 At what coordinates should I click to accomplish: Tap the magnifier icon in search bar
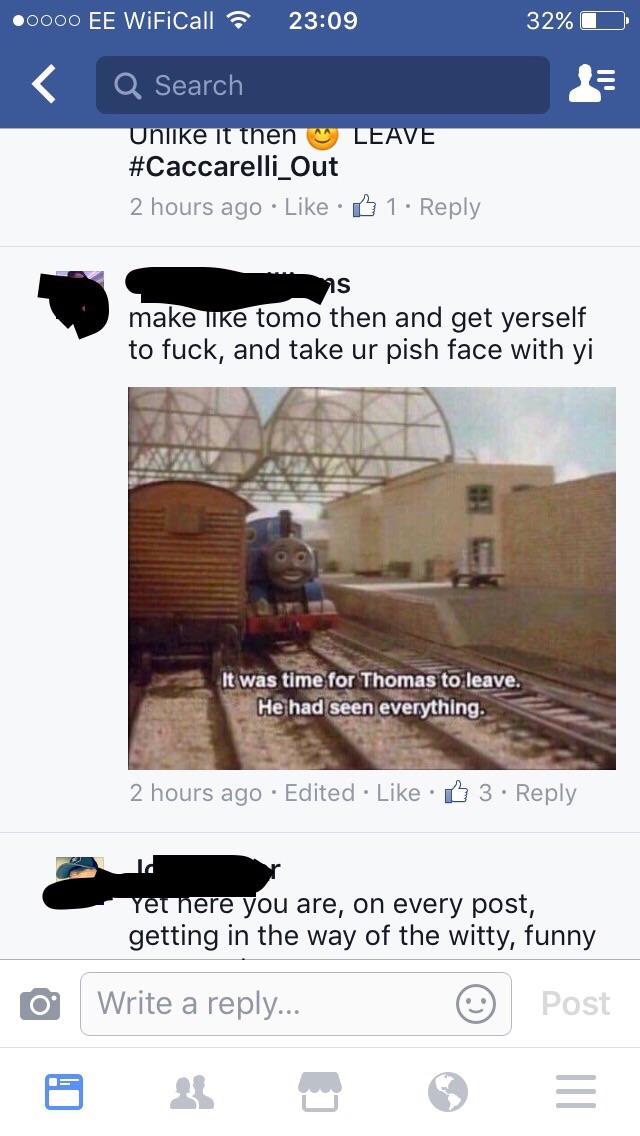(x=128, y=85)
